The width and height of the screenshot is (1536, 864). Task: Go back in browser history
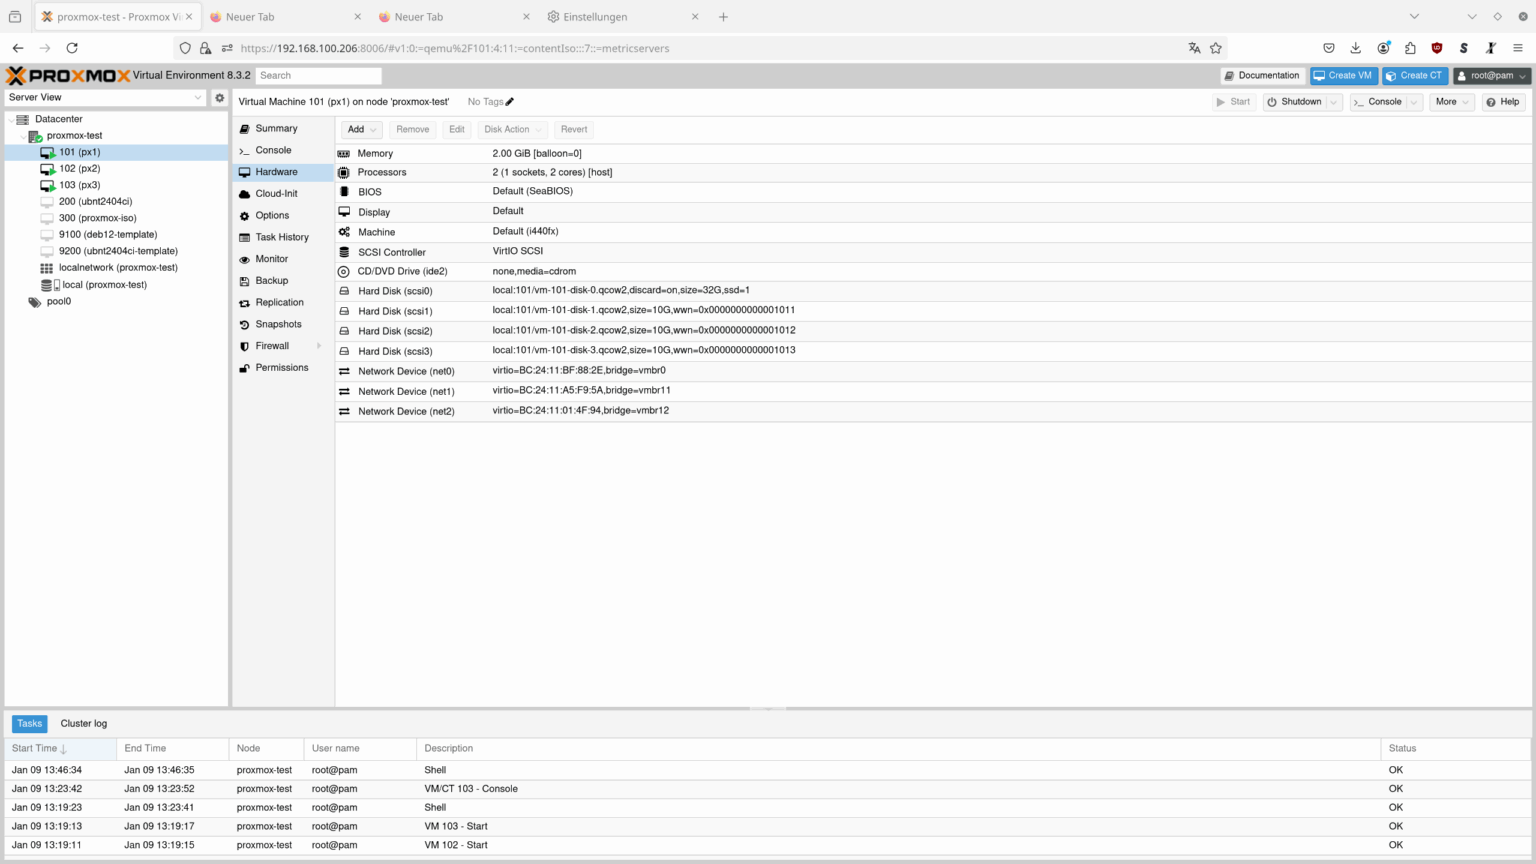tap(18, 48)
